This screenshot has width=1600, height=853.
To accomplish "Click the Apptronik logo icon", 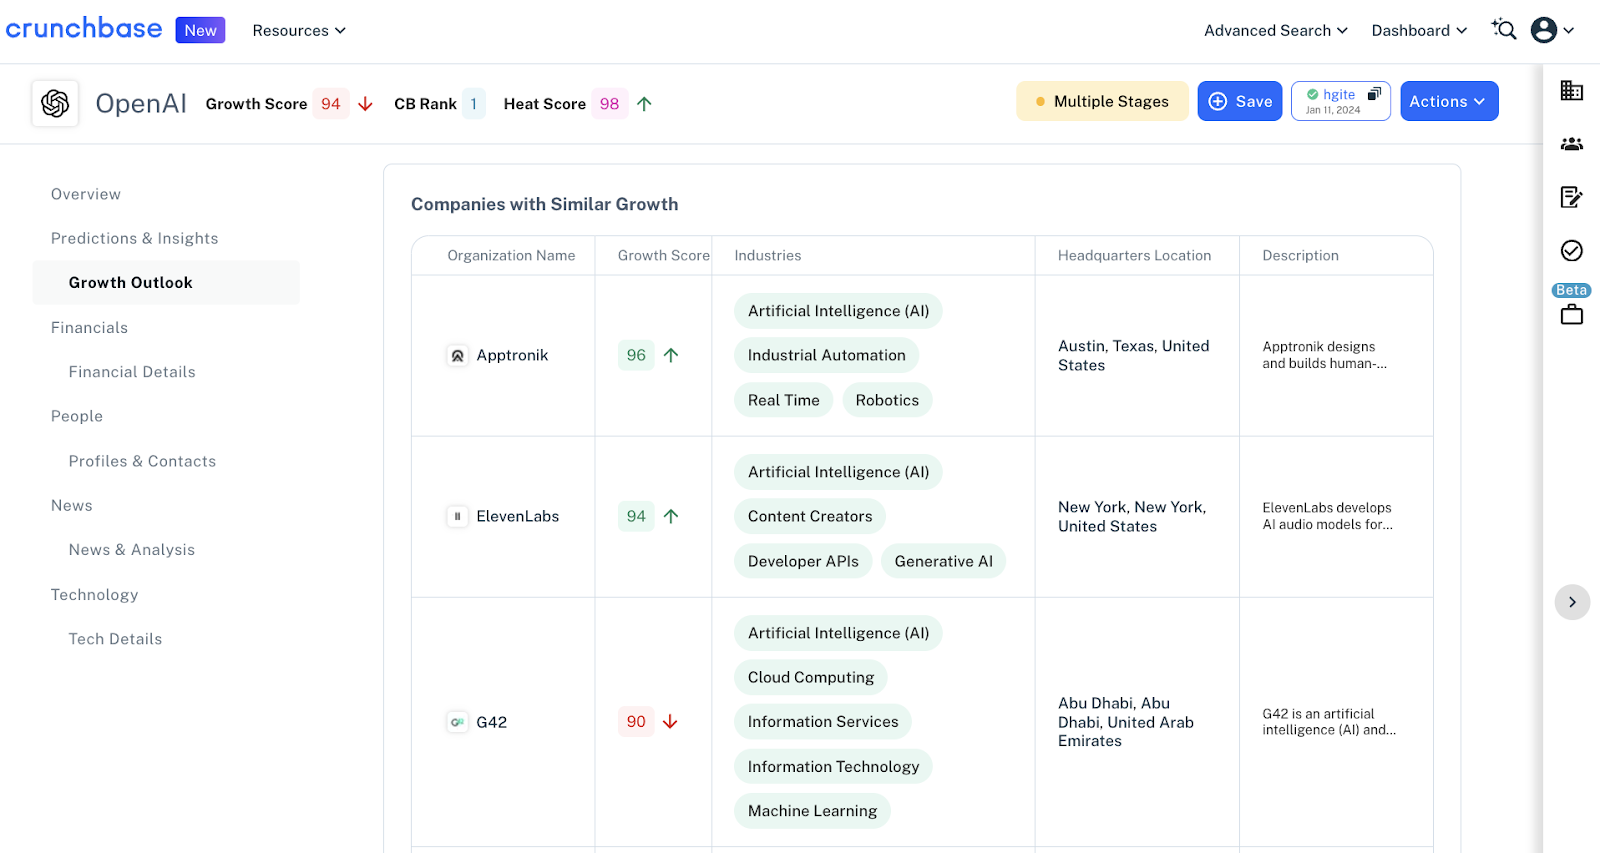I will [457, 355].
